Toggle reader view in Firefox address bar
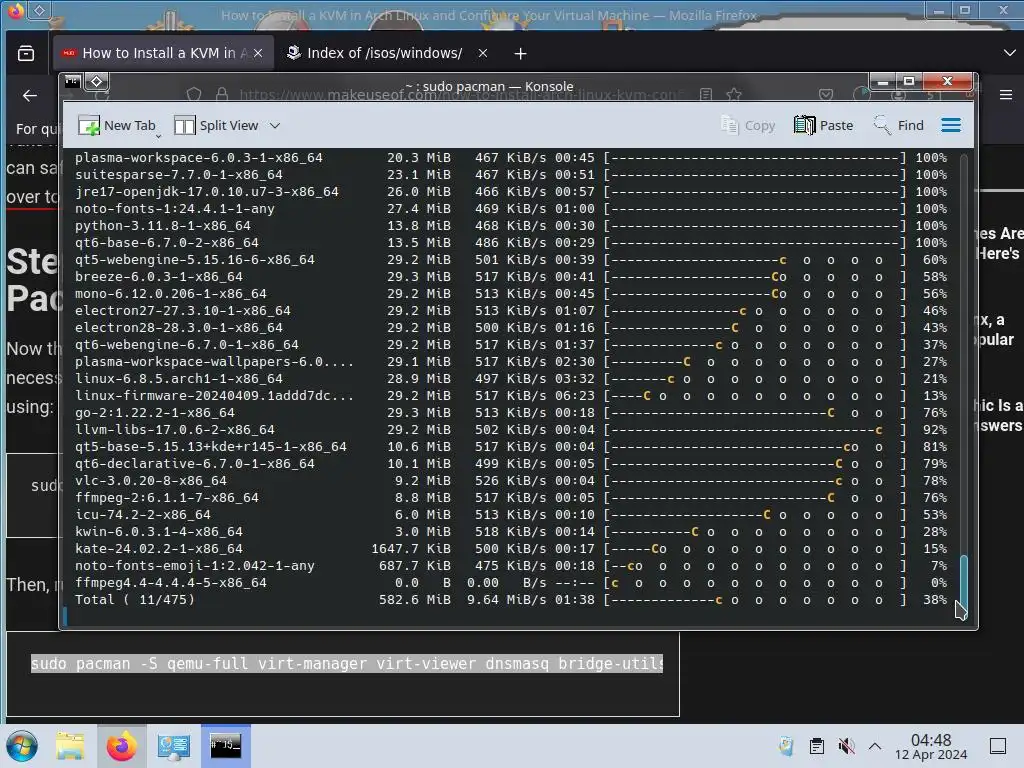Viewport: 1024px width, 768px height. (x=706, y=95)
